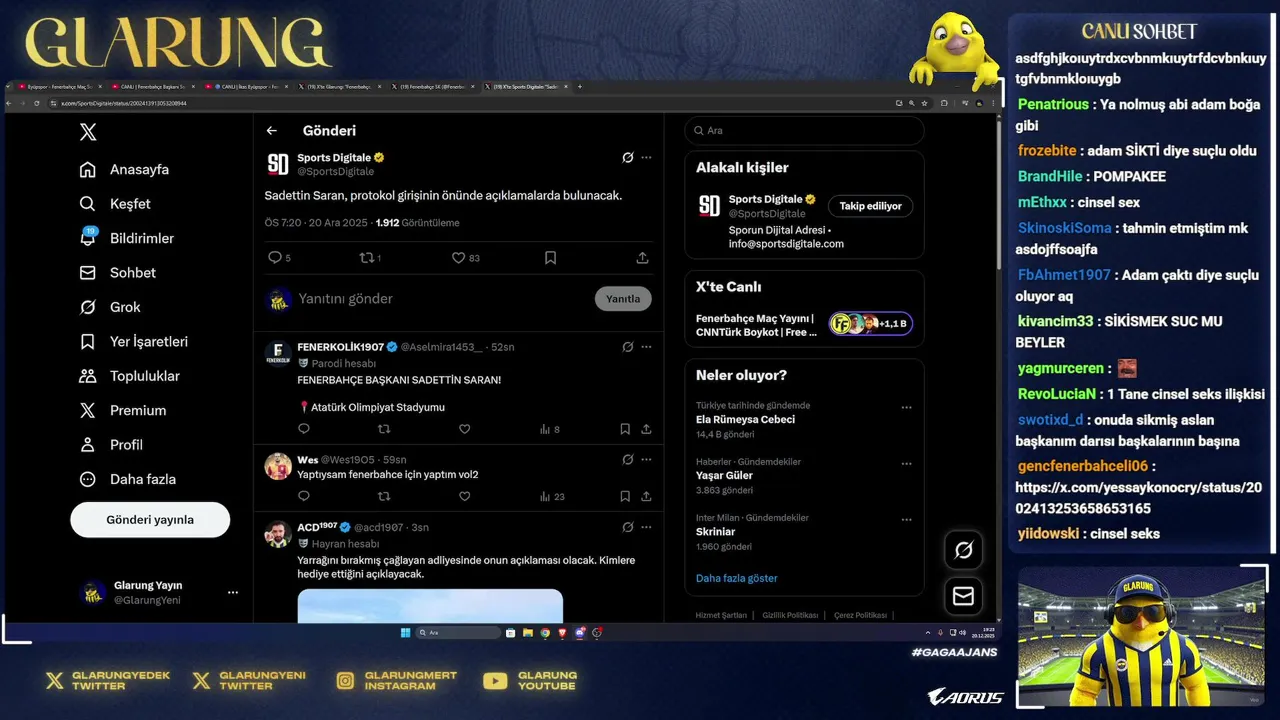This screenshot has height=720, width=1280.
Task: Open Ela Rümeysa Cebeci trend
Action: 745,420
